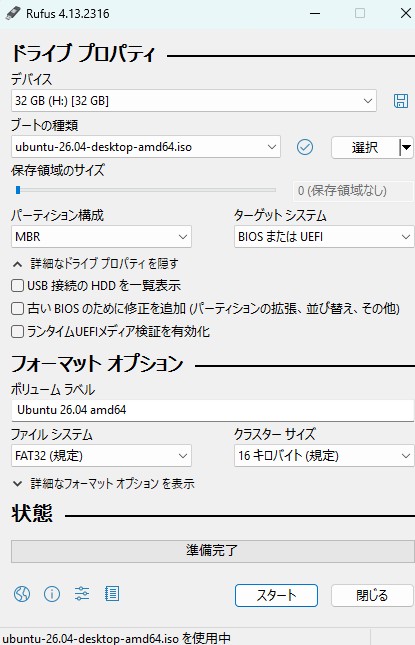415x645 pixels.
Task: Click the 準備完了 progress bar
Action: (213, 551)
